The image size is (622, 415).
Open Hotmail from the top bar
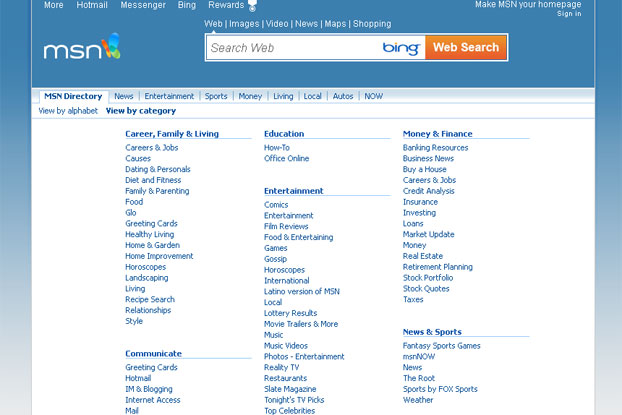pos(92,5)
